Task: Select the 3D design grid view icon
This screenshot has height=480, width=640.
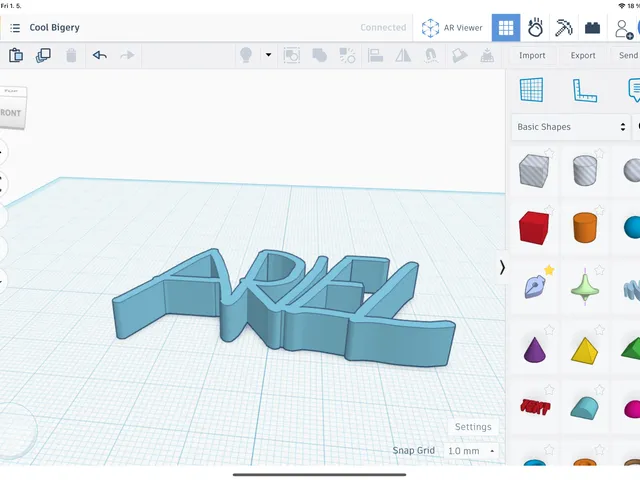Action: pyautogui.click(x=506, y=28)
